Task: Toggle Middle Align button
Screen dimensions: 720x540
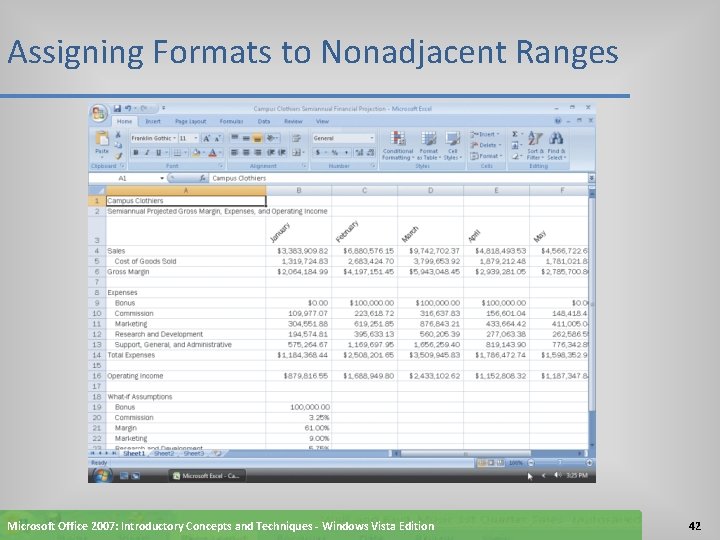Action: pos(246,138)
